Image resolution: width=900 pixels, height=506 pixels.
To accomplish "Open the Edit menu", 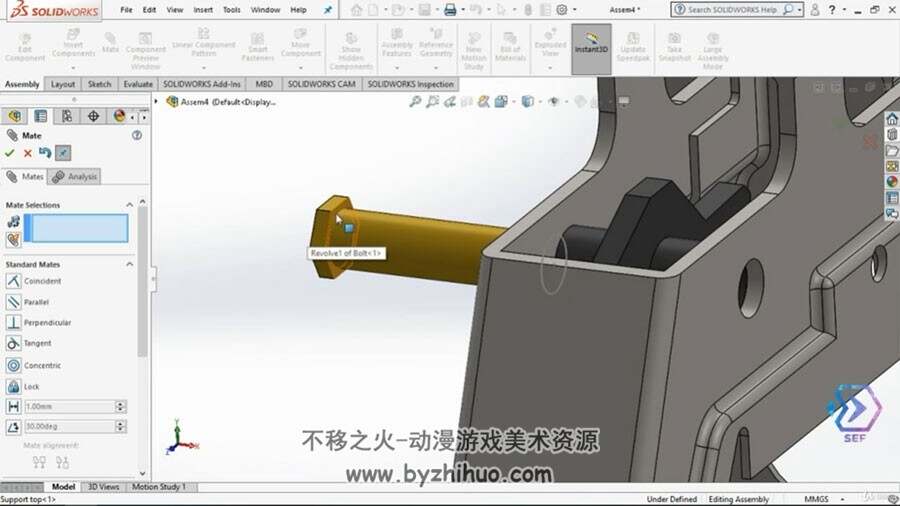I will pos(149,10).
